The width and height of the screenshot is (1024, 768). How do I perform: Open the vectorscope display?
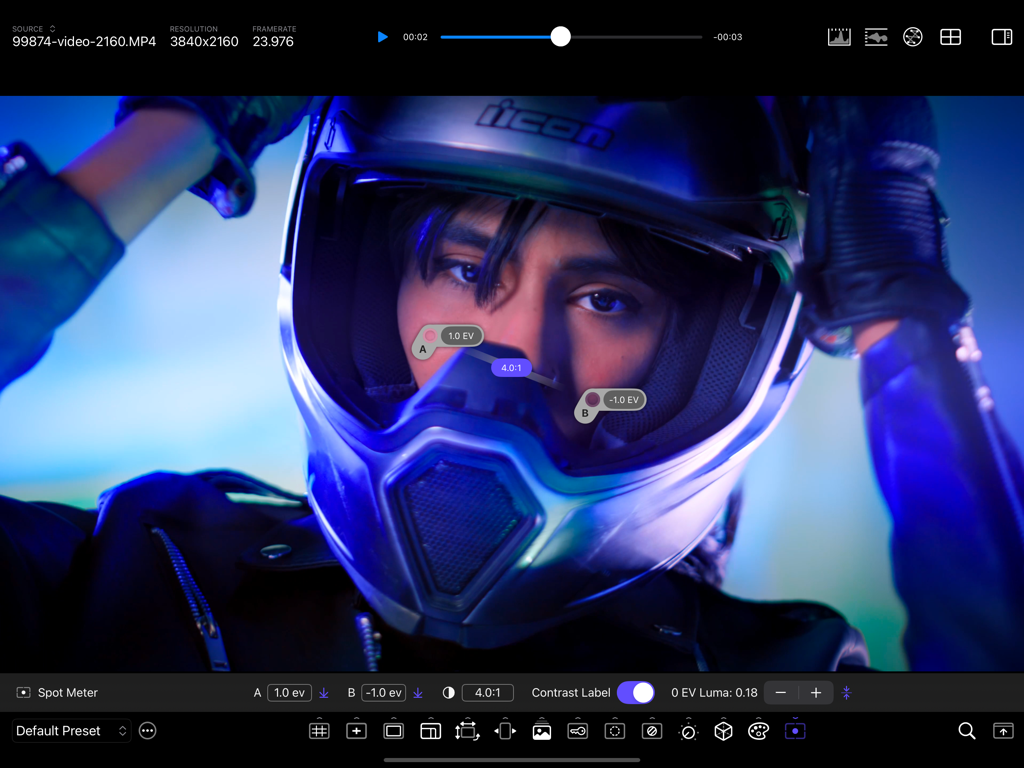[x=912, y=36]
